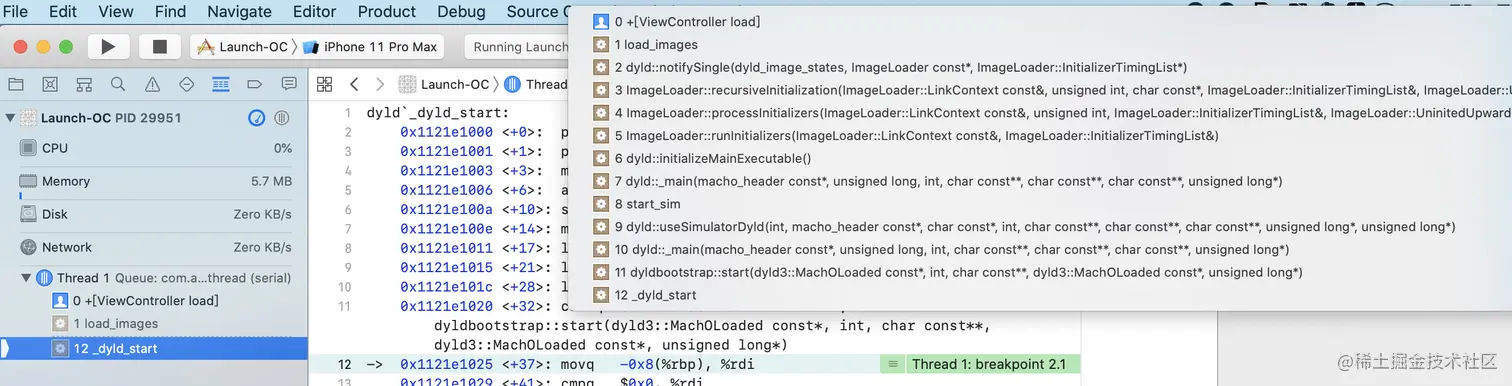Open the Navigate menu
Image resolution: width=1512 pixels, height=386 pixels.
240,12
